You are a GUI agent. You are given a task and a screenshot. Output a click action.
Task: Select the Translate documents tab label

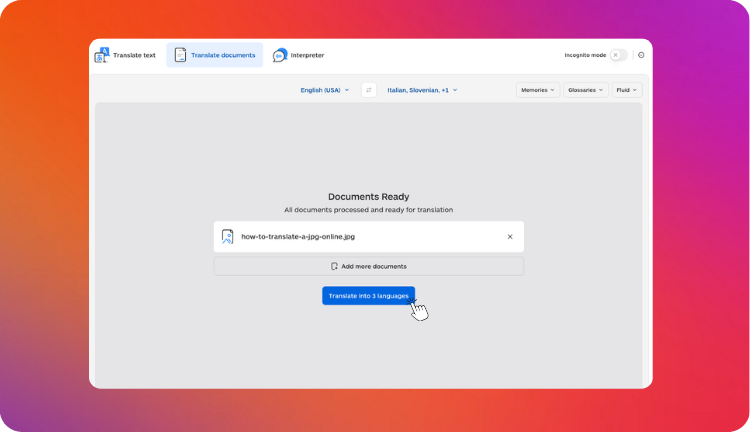coord(223,55)
